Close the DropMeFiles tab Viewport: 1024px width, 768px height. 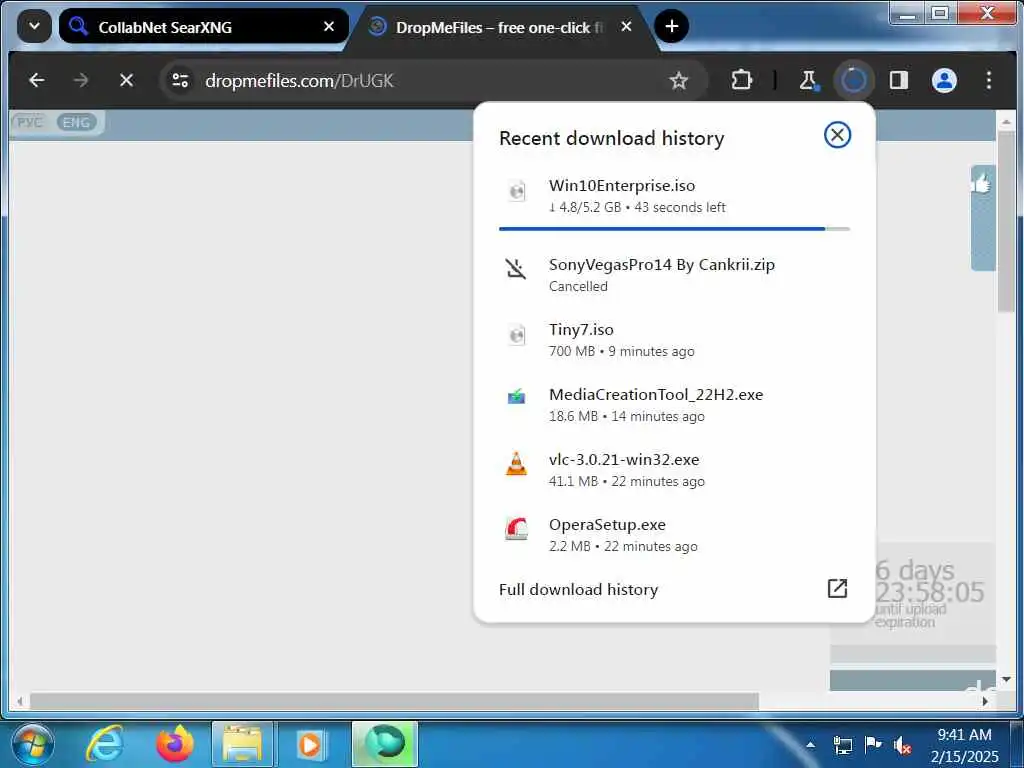[626, 27]
